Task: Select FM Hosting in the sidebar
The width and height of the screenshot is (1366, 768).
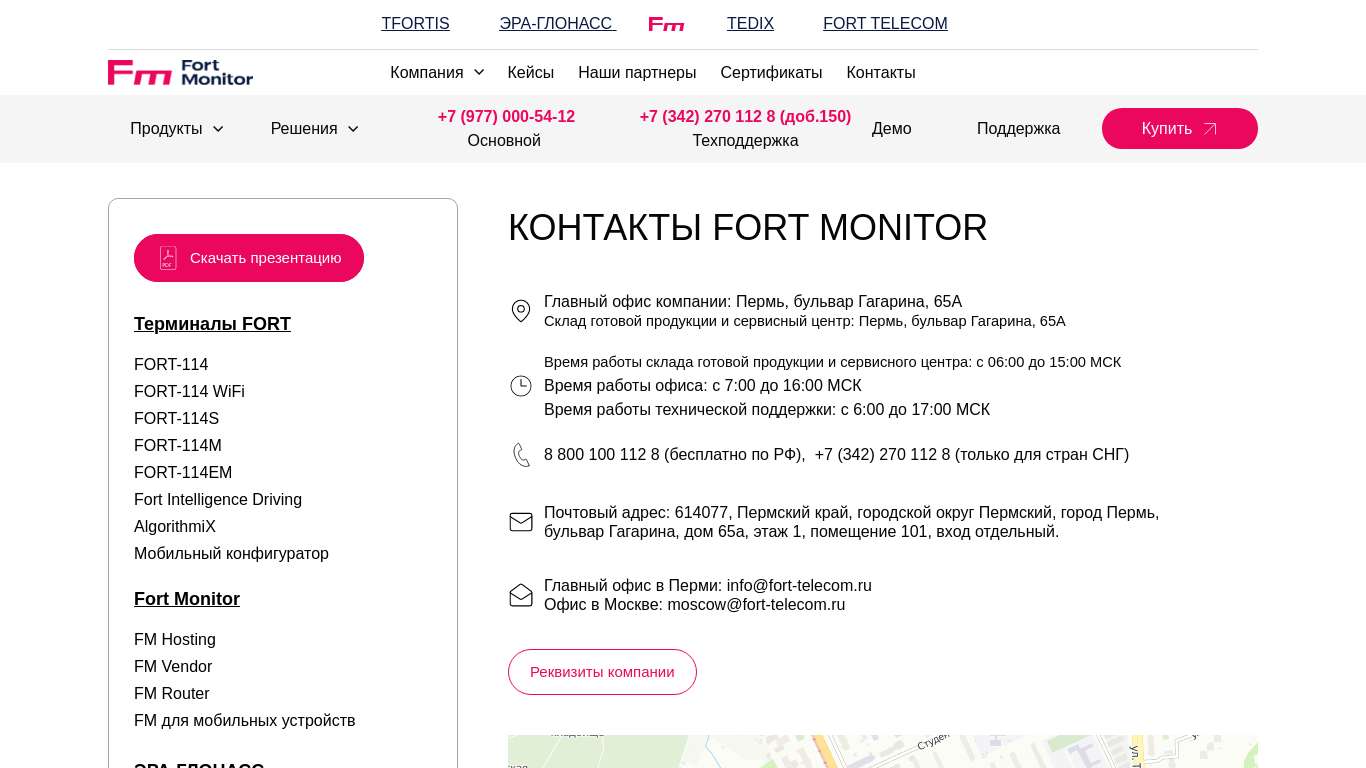Action: pyautogui.click(x=175, y=639)
